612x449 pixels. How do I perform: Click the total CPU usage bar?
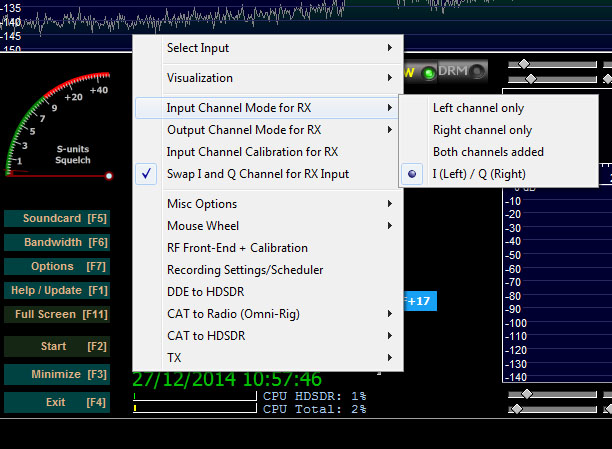(195, 408)
